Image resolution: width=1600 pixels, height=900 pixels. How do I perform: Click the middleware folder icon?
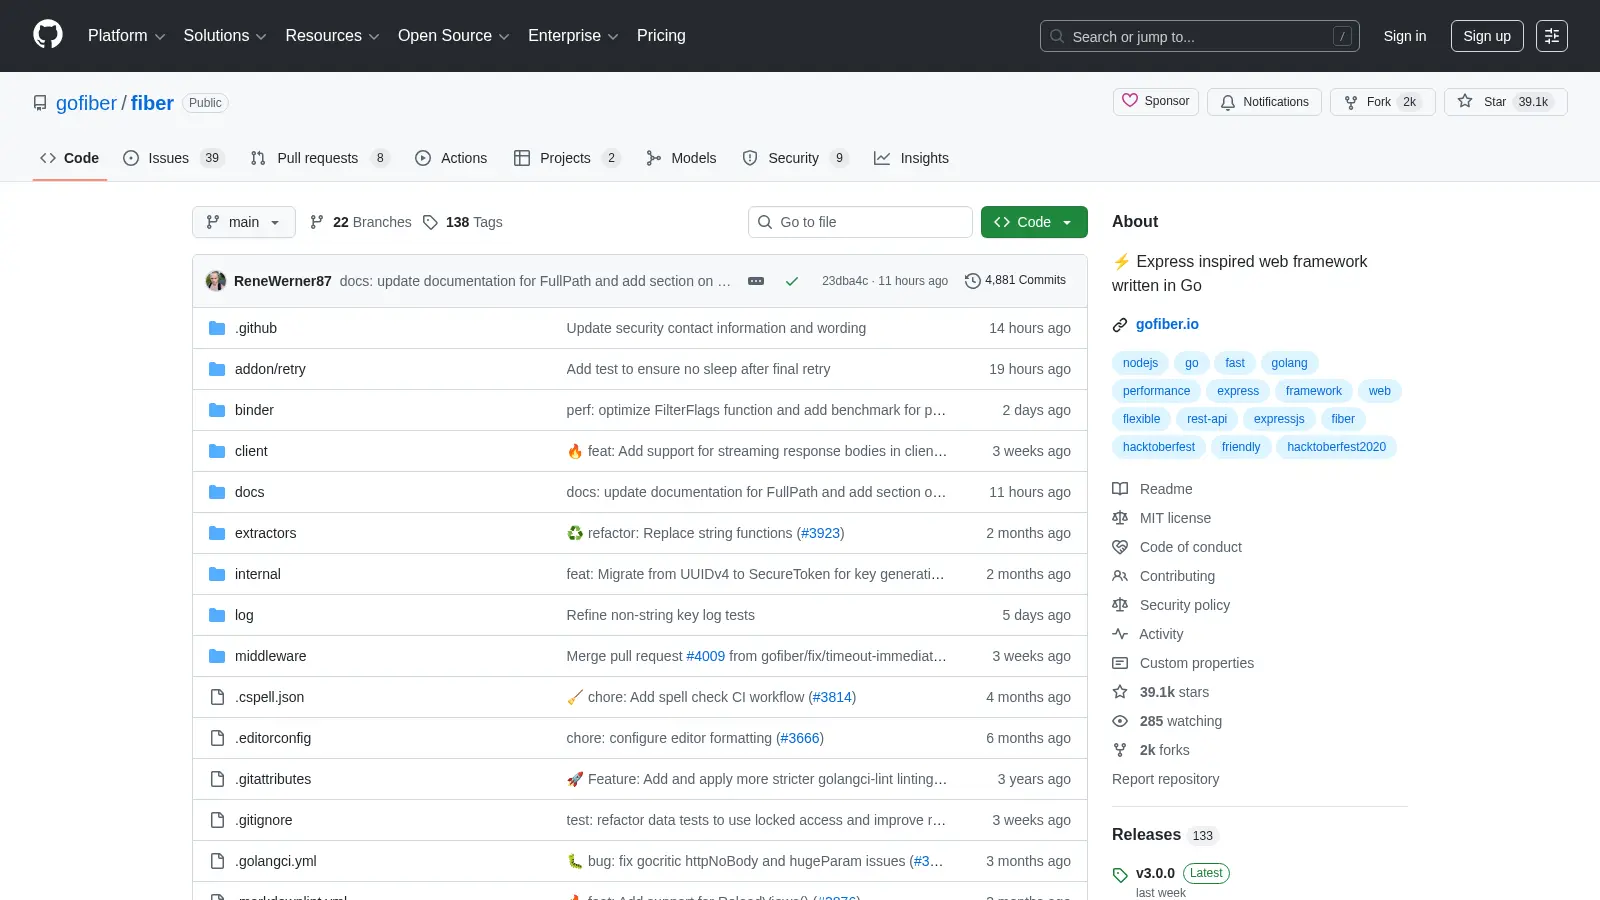click(x=217, y=656)
